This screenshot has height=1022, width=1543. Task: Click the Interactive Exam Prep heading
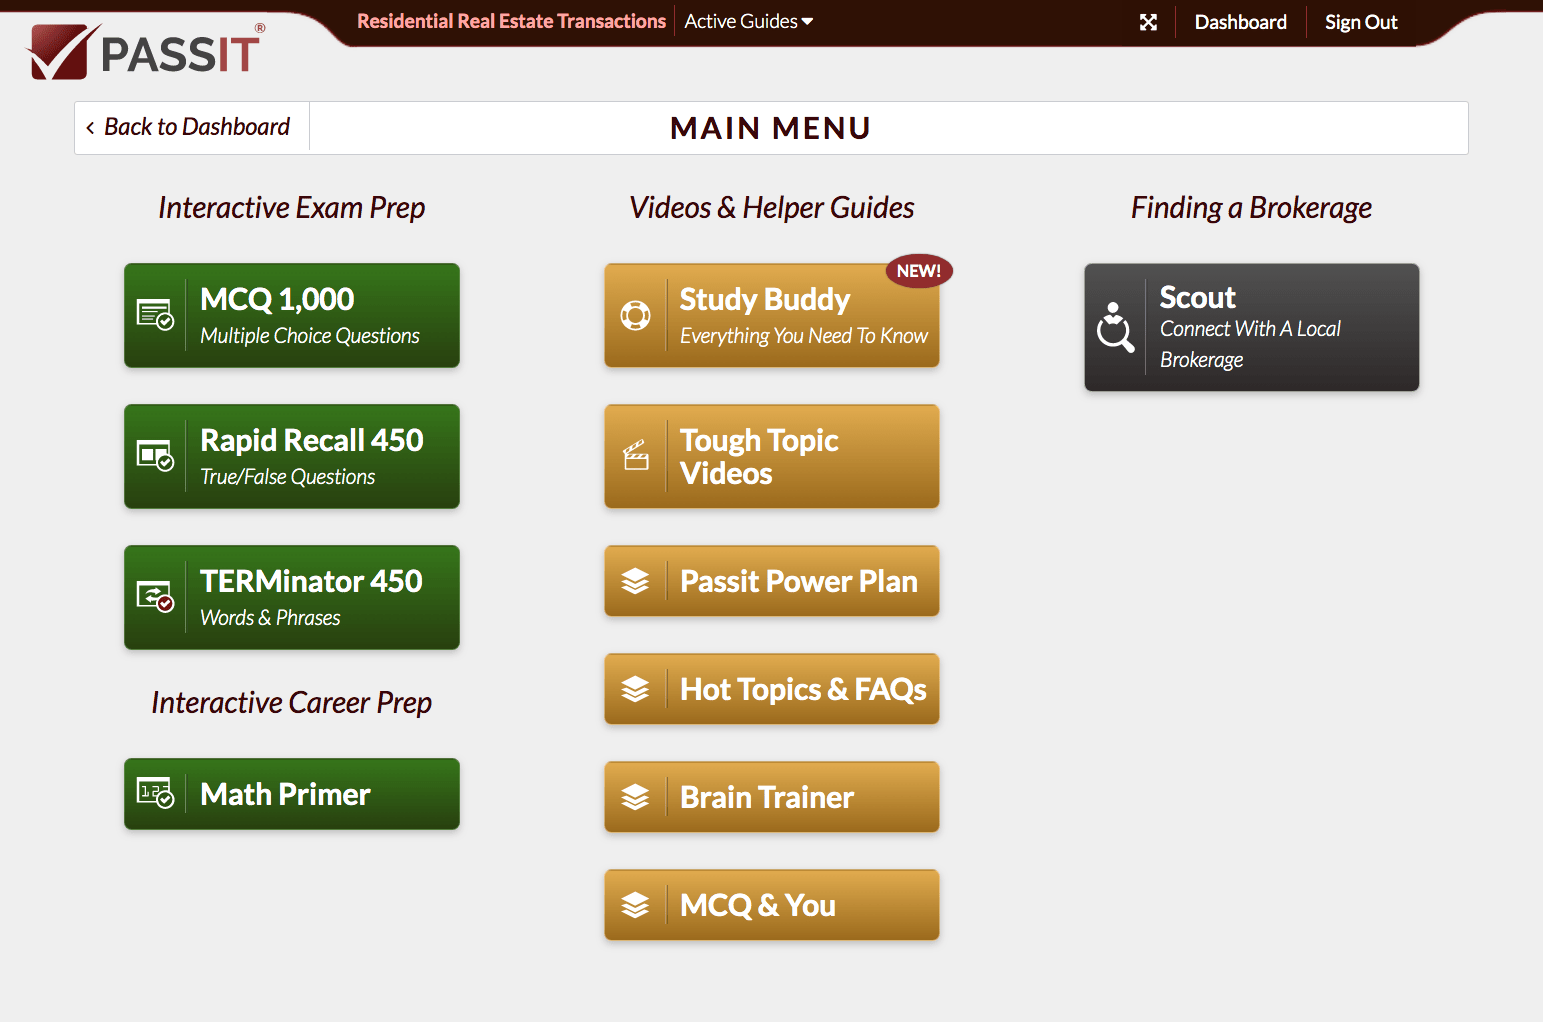(292, 207)
